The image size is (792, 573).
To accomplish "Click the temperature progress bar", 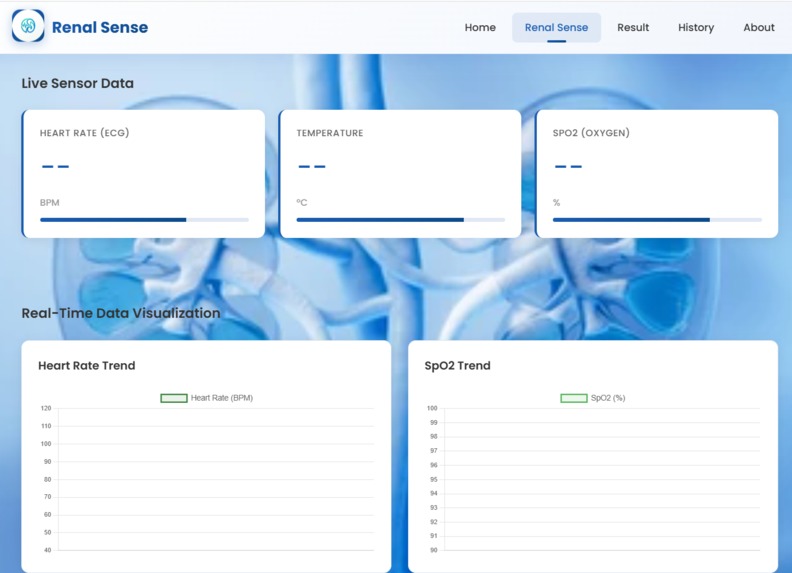I will 401,220.
